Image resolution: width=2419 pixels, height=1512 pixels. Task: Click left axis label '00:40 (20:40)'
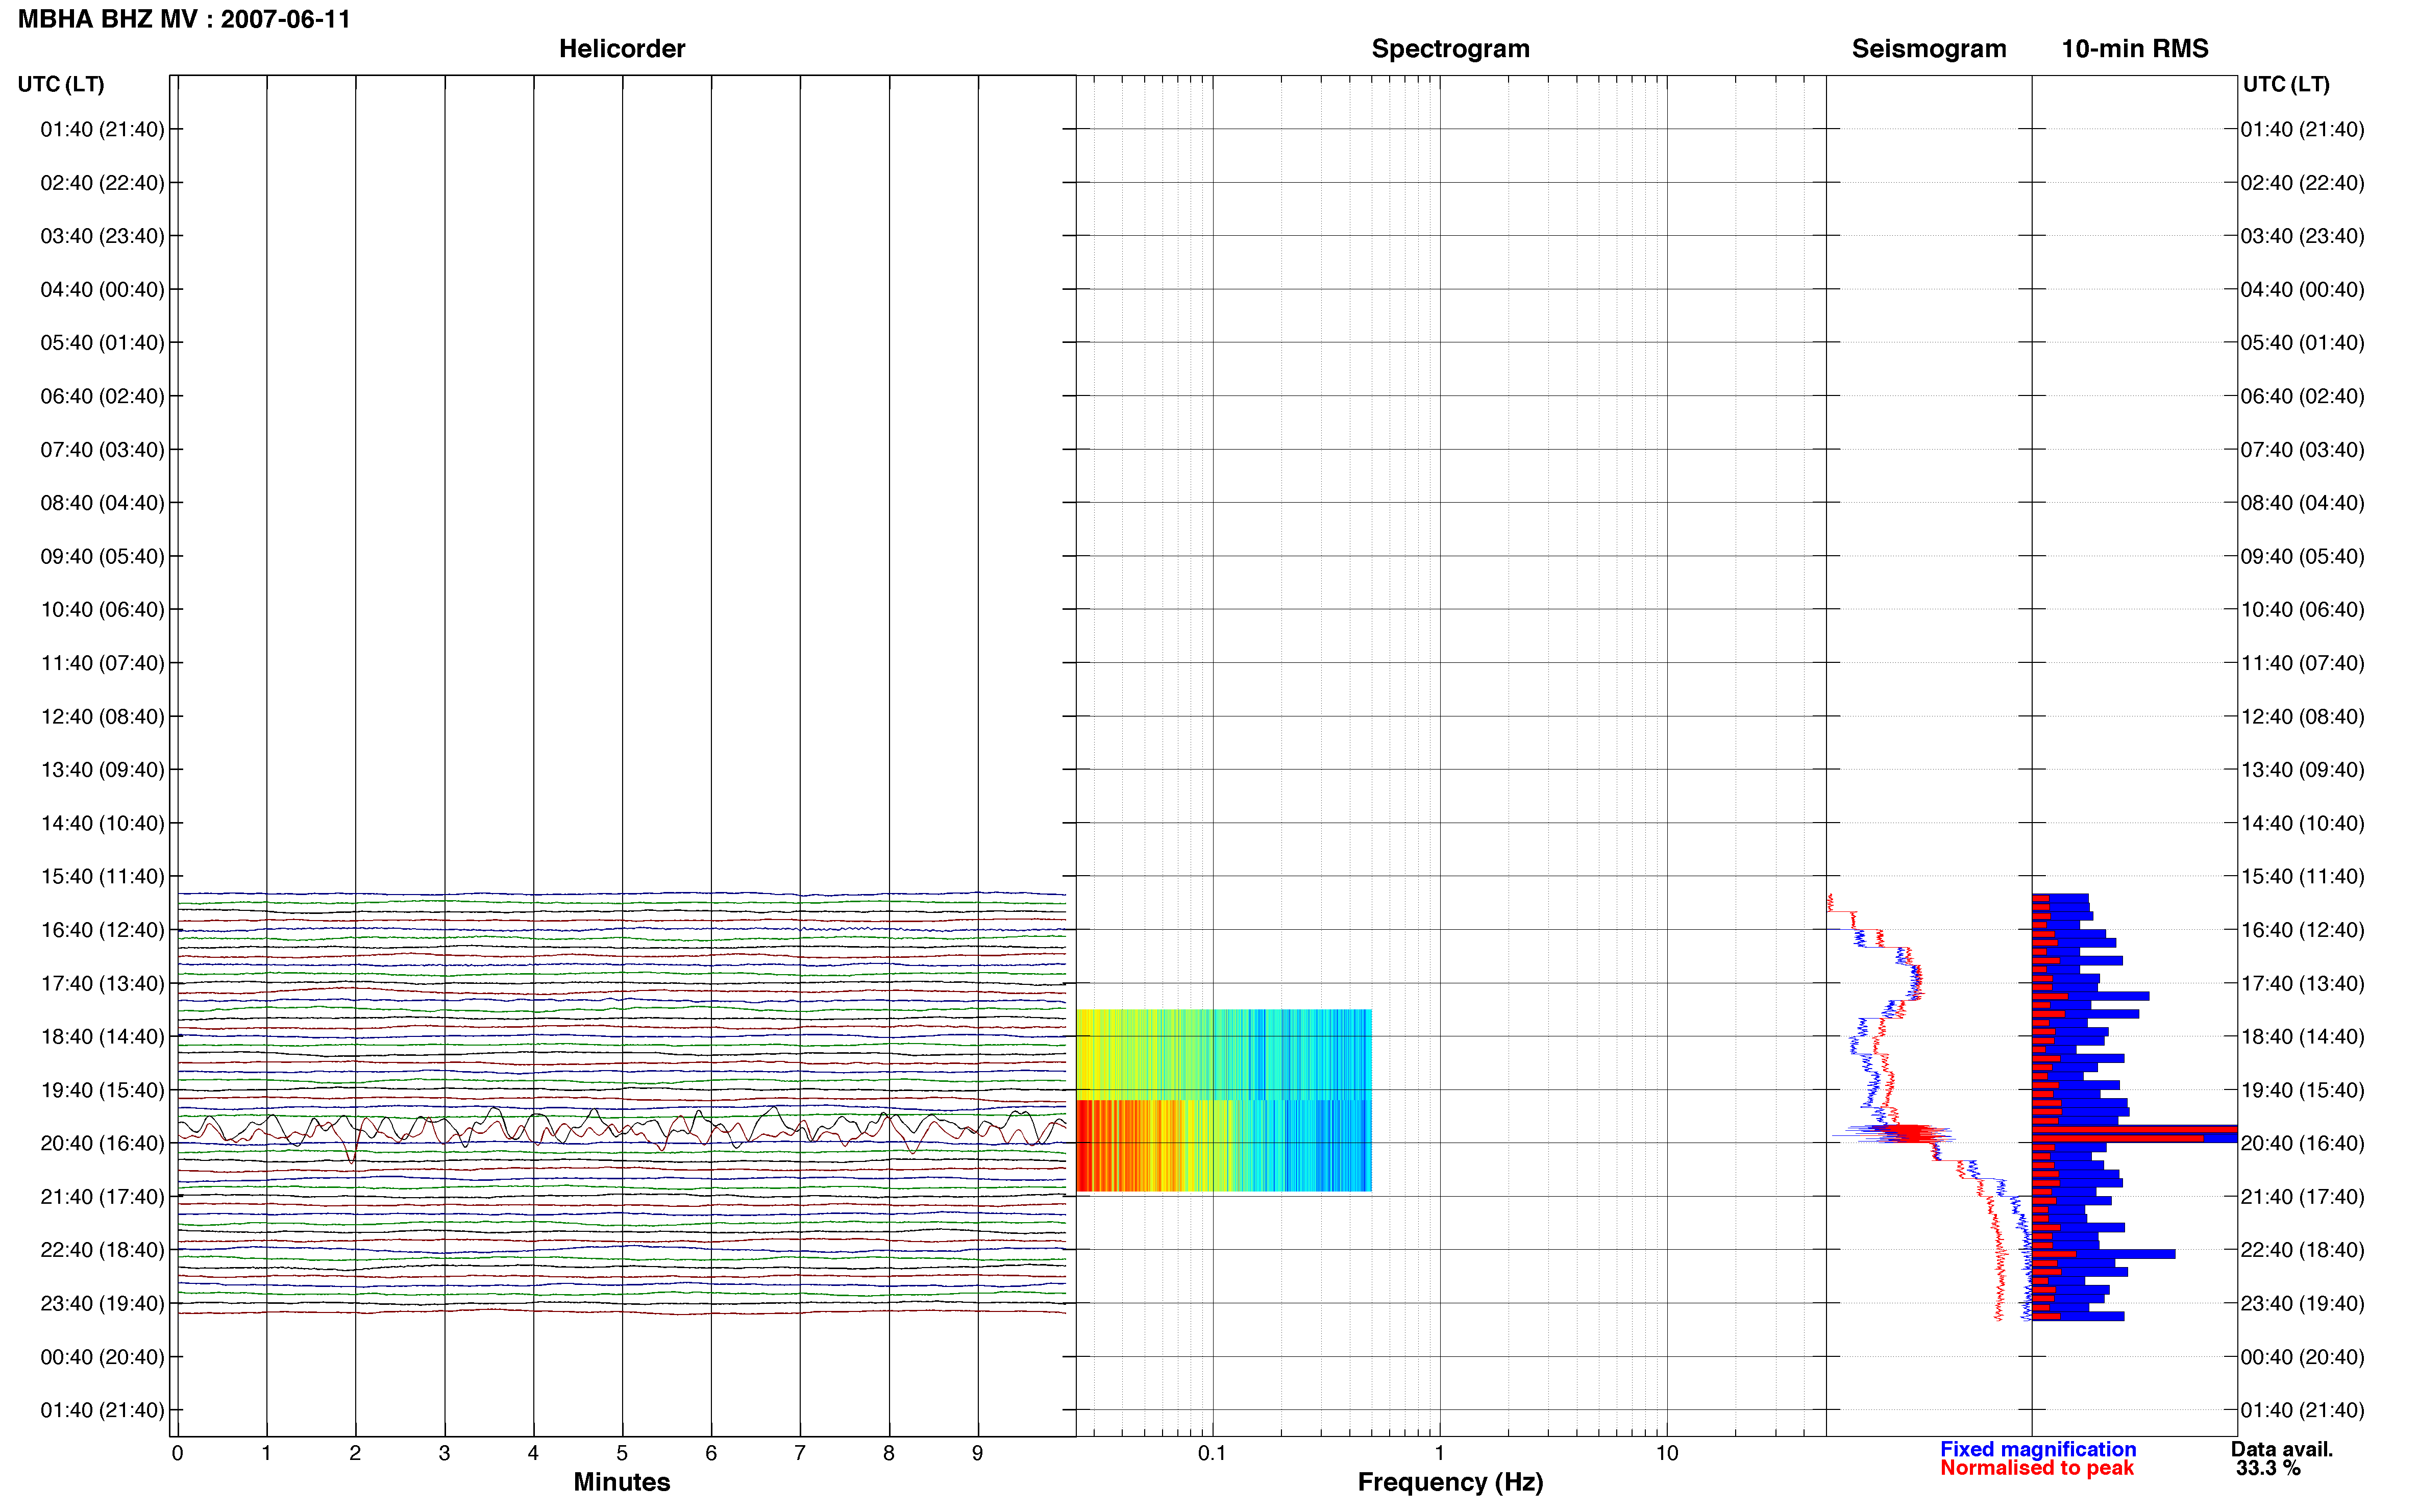(x=102, y=1357)
